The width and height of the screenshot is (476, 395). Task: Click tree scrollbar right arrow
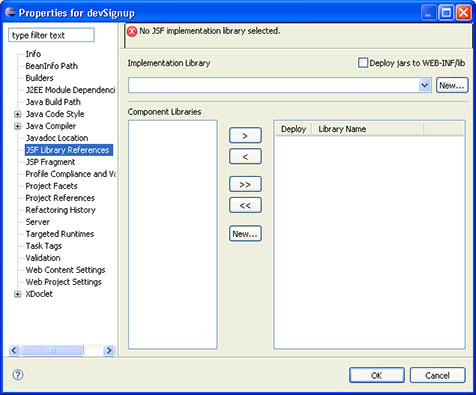(109, 350)
